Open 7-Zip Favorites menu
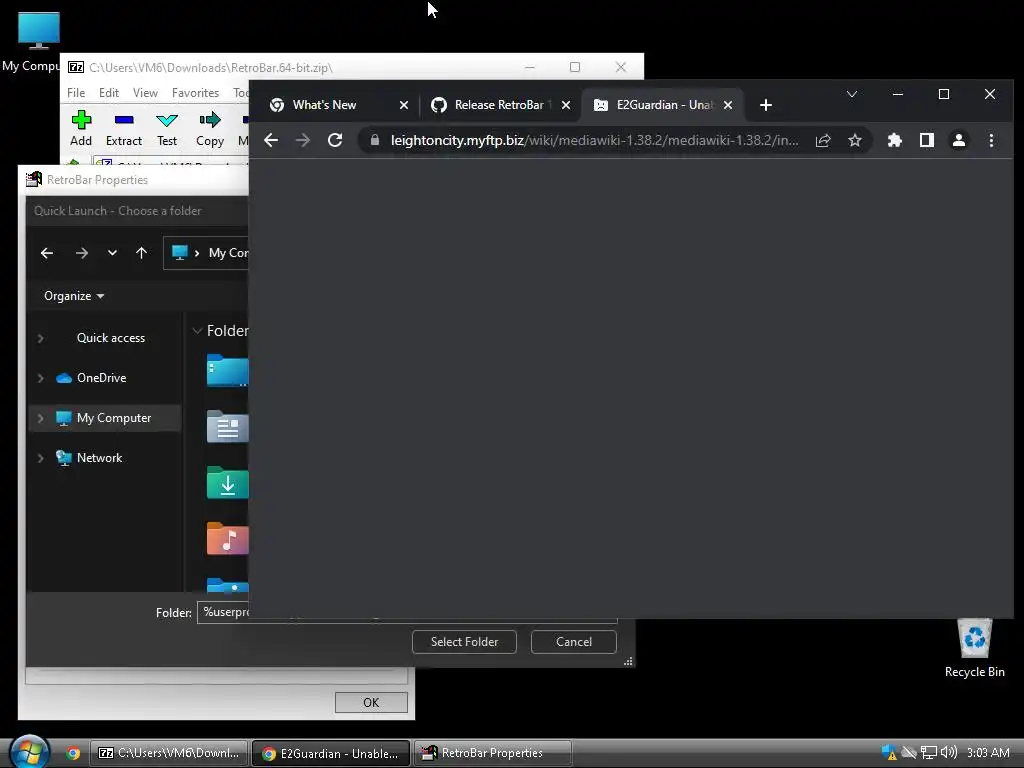Screen dimensions: 1024x768 [x=195, y=93]
